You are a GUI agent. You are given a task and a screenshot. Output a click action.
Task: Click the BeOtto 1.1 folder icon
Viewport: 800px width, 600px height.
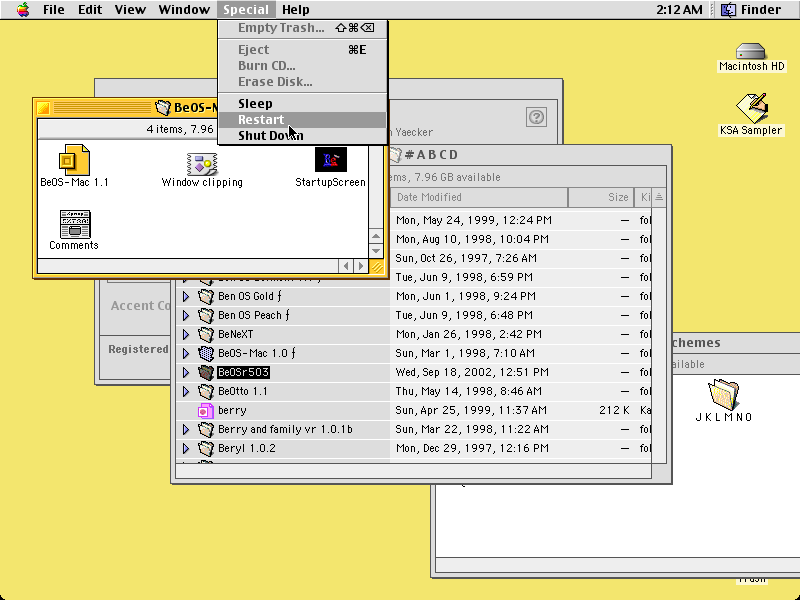point(206,391)
